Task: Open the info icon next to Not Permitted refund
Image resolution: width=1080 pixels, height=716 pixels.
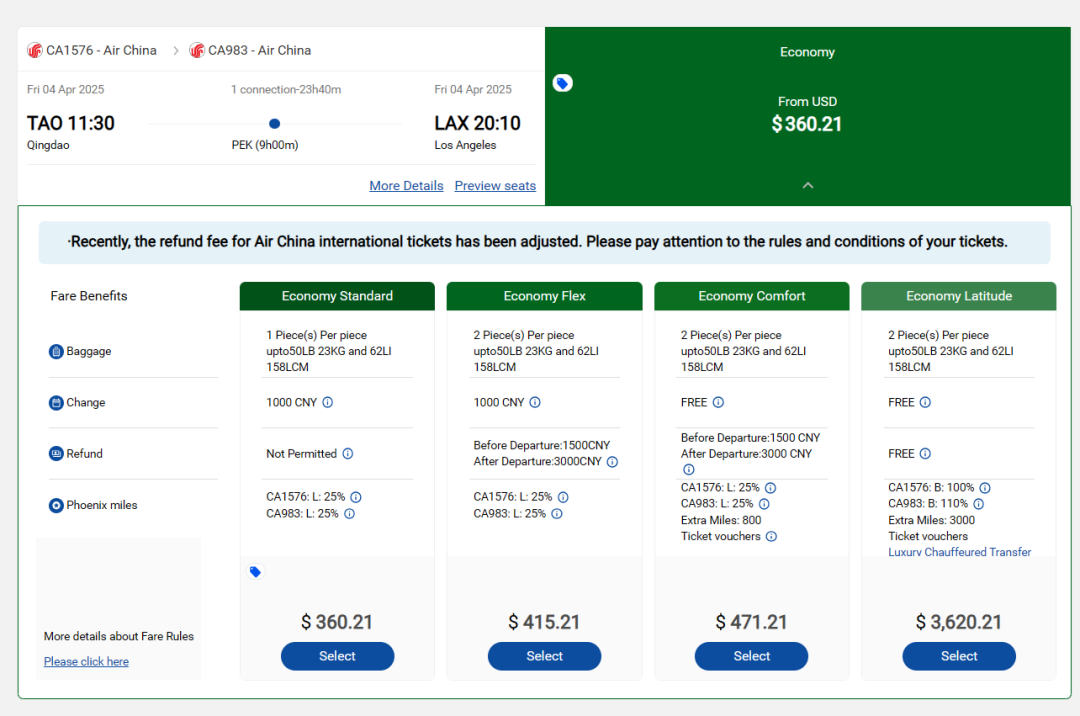Action: tap(348, 454)
